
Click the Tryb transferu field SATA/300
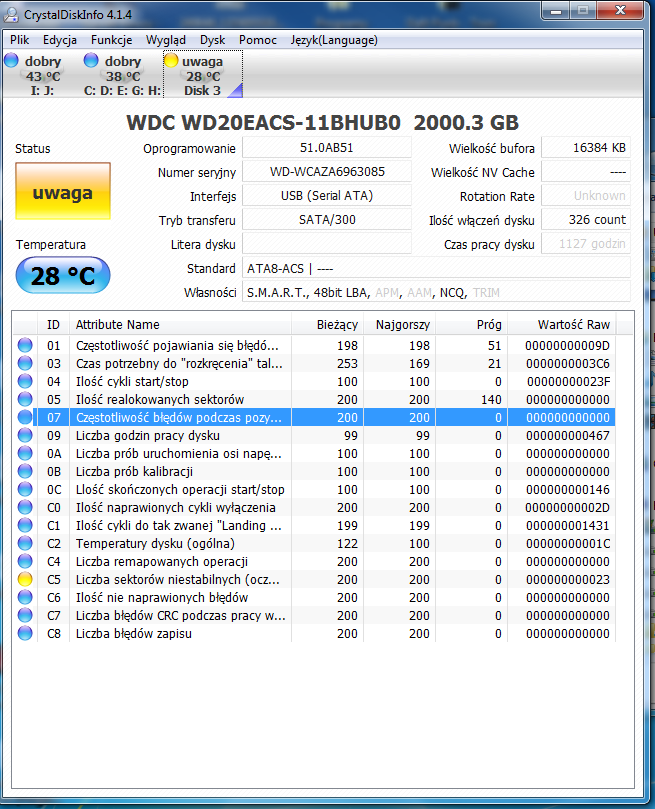(x=327, y=220)
